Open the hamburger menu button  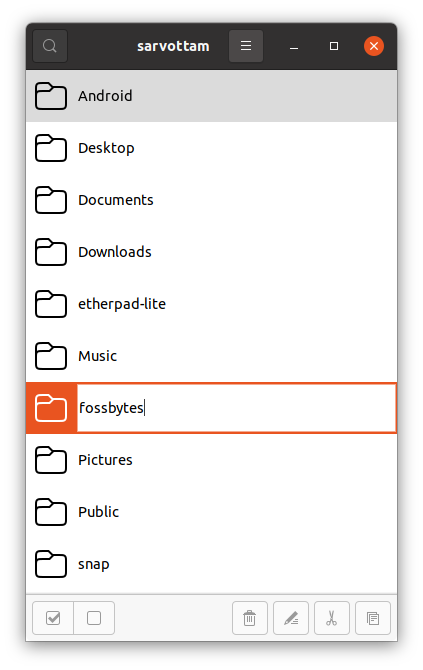pos(246,46)
